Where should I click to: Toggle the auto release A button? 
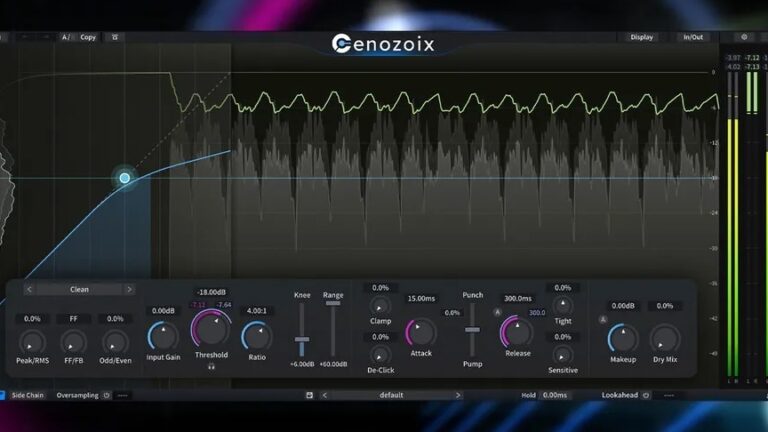pos(497,312)
